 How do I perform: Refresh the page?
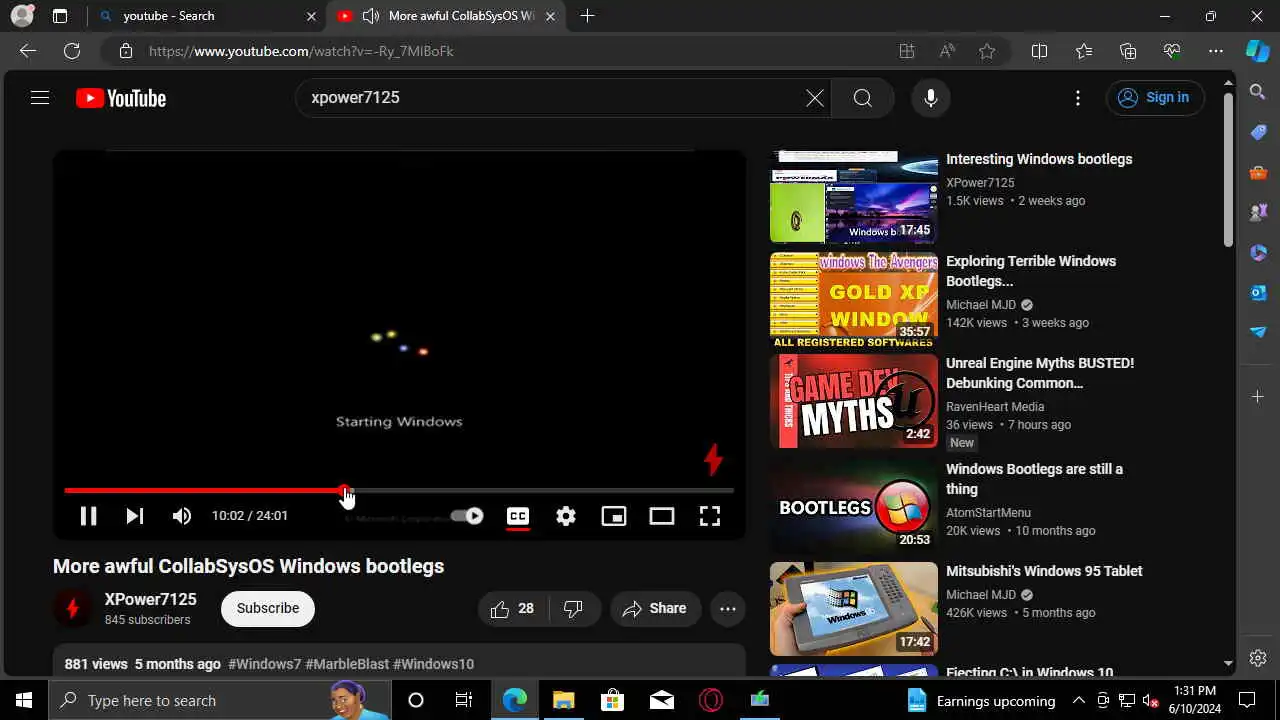pyautogui.click(x=72, y=51)
